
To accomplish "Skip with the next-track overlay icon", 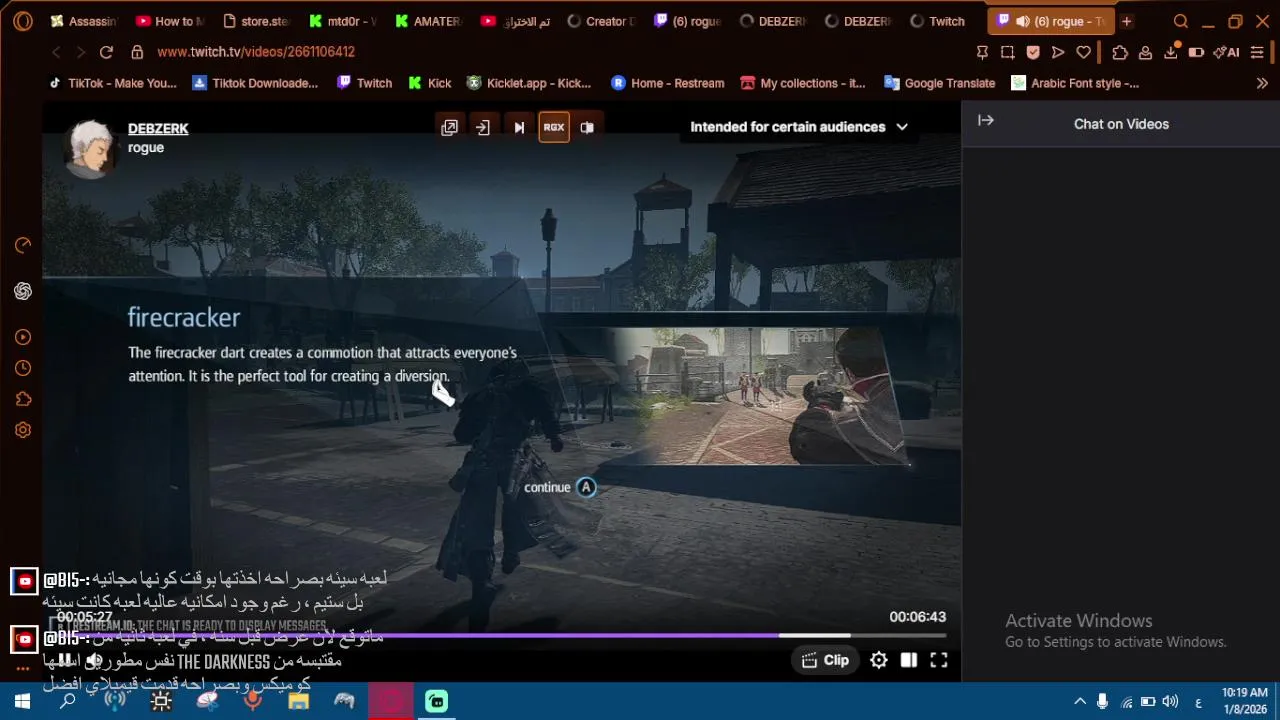I will 519,127.
